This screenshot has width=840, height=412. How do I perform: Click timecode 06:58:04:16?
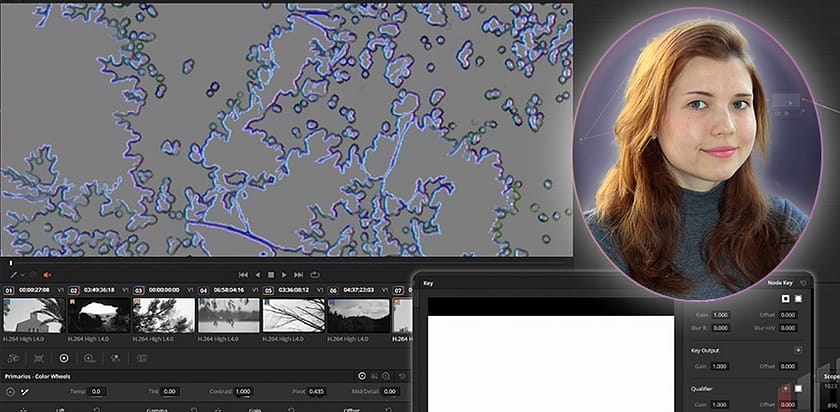229,290
